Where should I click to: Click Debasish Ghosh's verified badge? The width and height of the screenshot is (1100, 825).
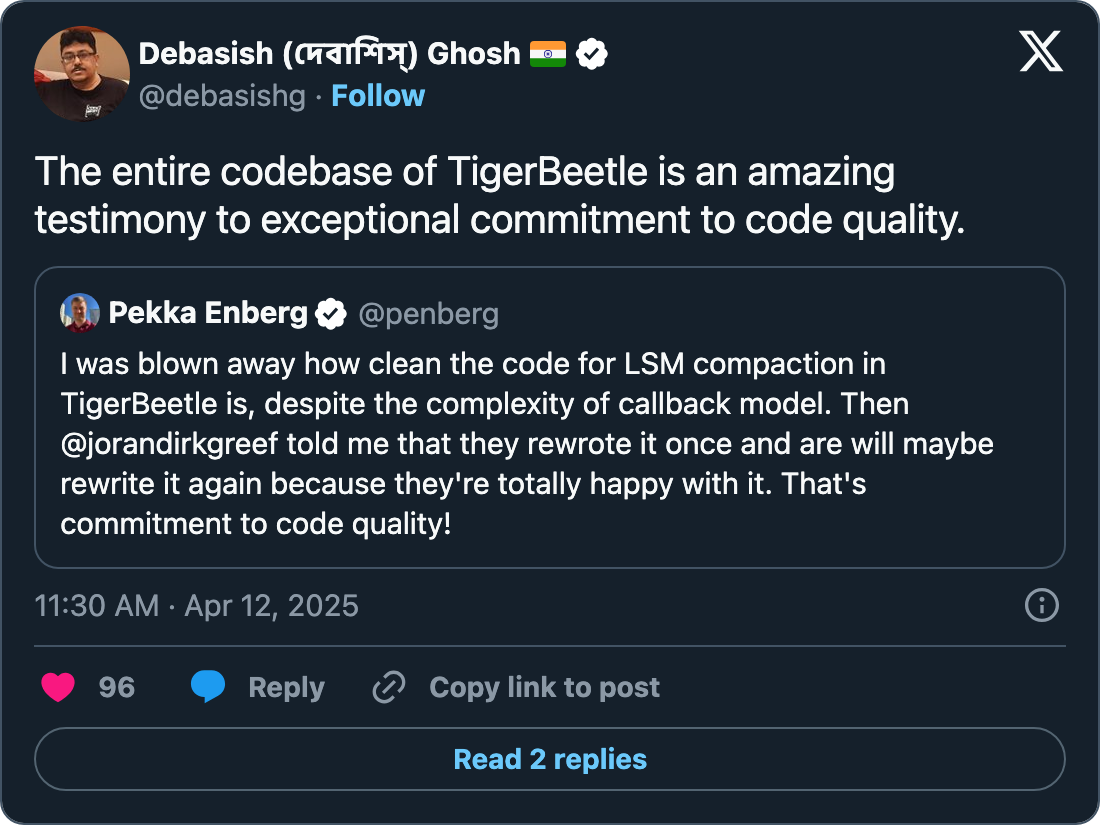tap(593, 54)
